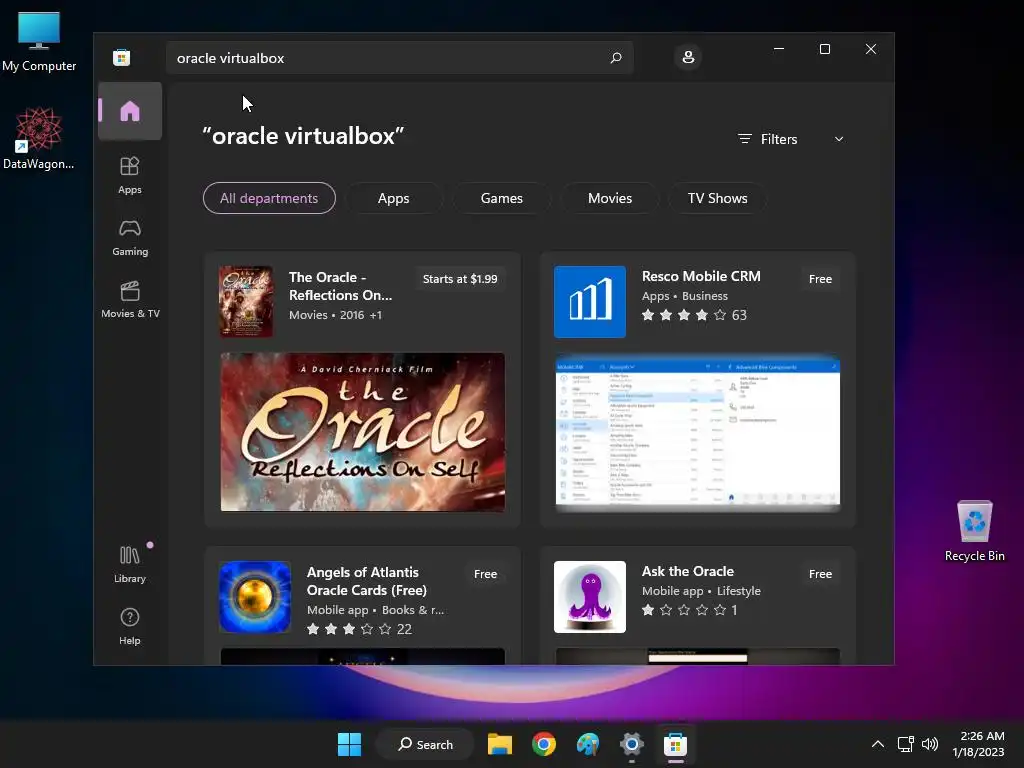The image size is (1024, 768).
Task: Open the user account profile icon
Action: click(688, 57)
